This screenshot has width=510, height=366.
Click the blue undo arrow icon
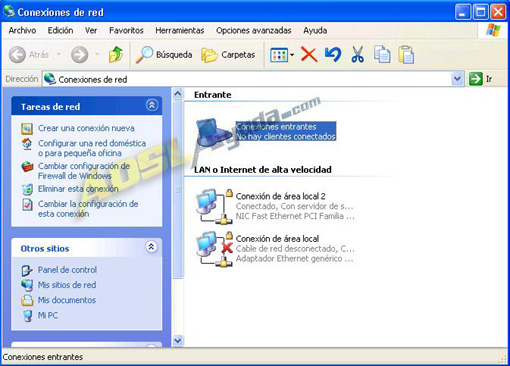tap(333, 54)
